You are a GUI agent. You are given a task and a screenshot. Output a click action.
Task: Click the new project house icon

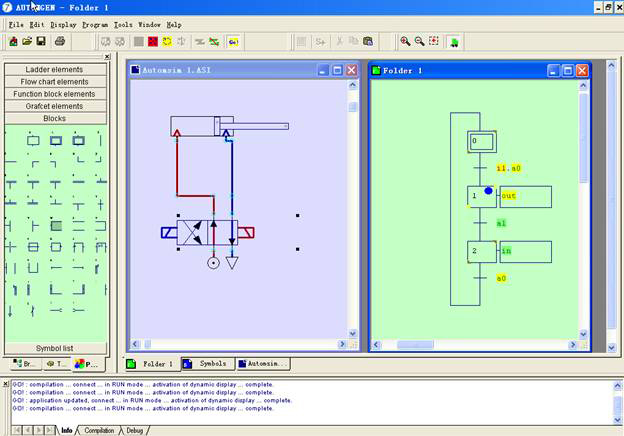(13, 41)
